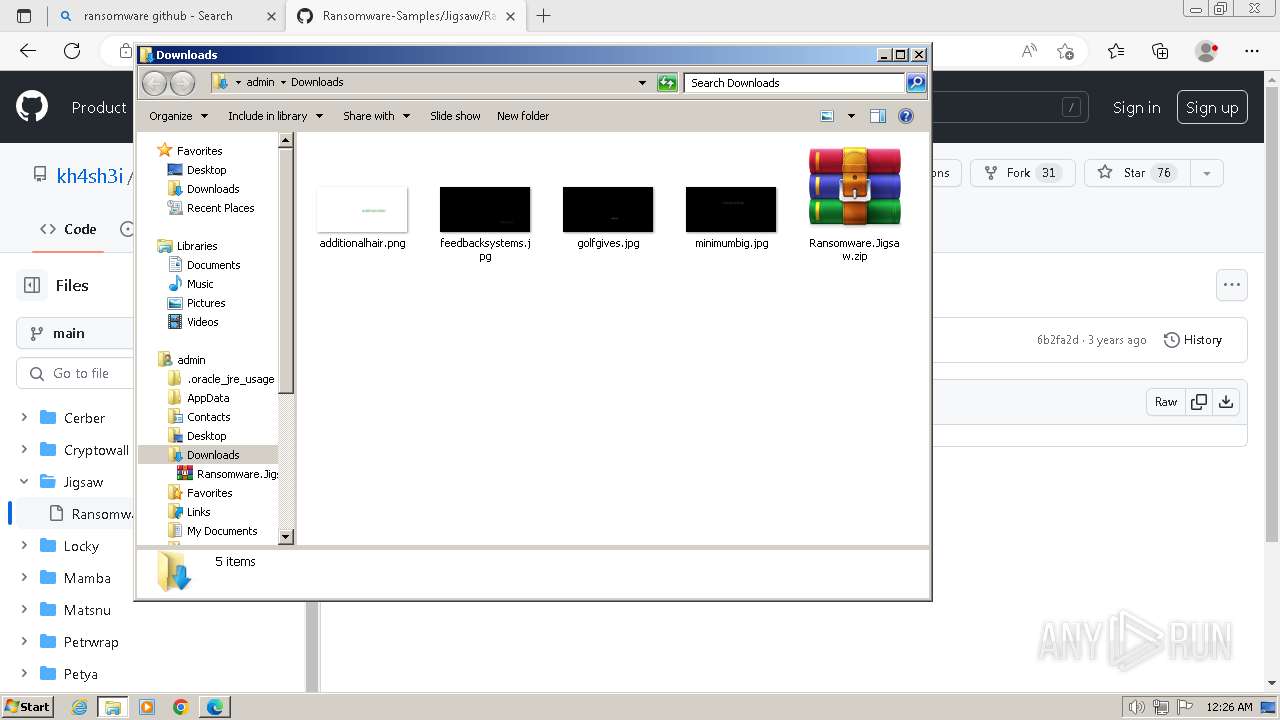Open the Ransomware.Jigsaw.zip archive icon
The image size is (1280, 720).
(x=854, y=186)
